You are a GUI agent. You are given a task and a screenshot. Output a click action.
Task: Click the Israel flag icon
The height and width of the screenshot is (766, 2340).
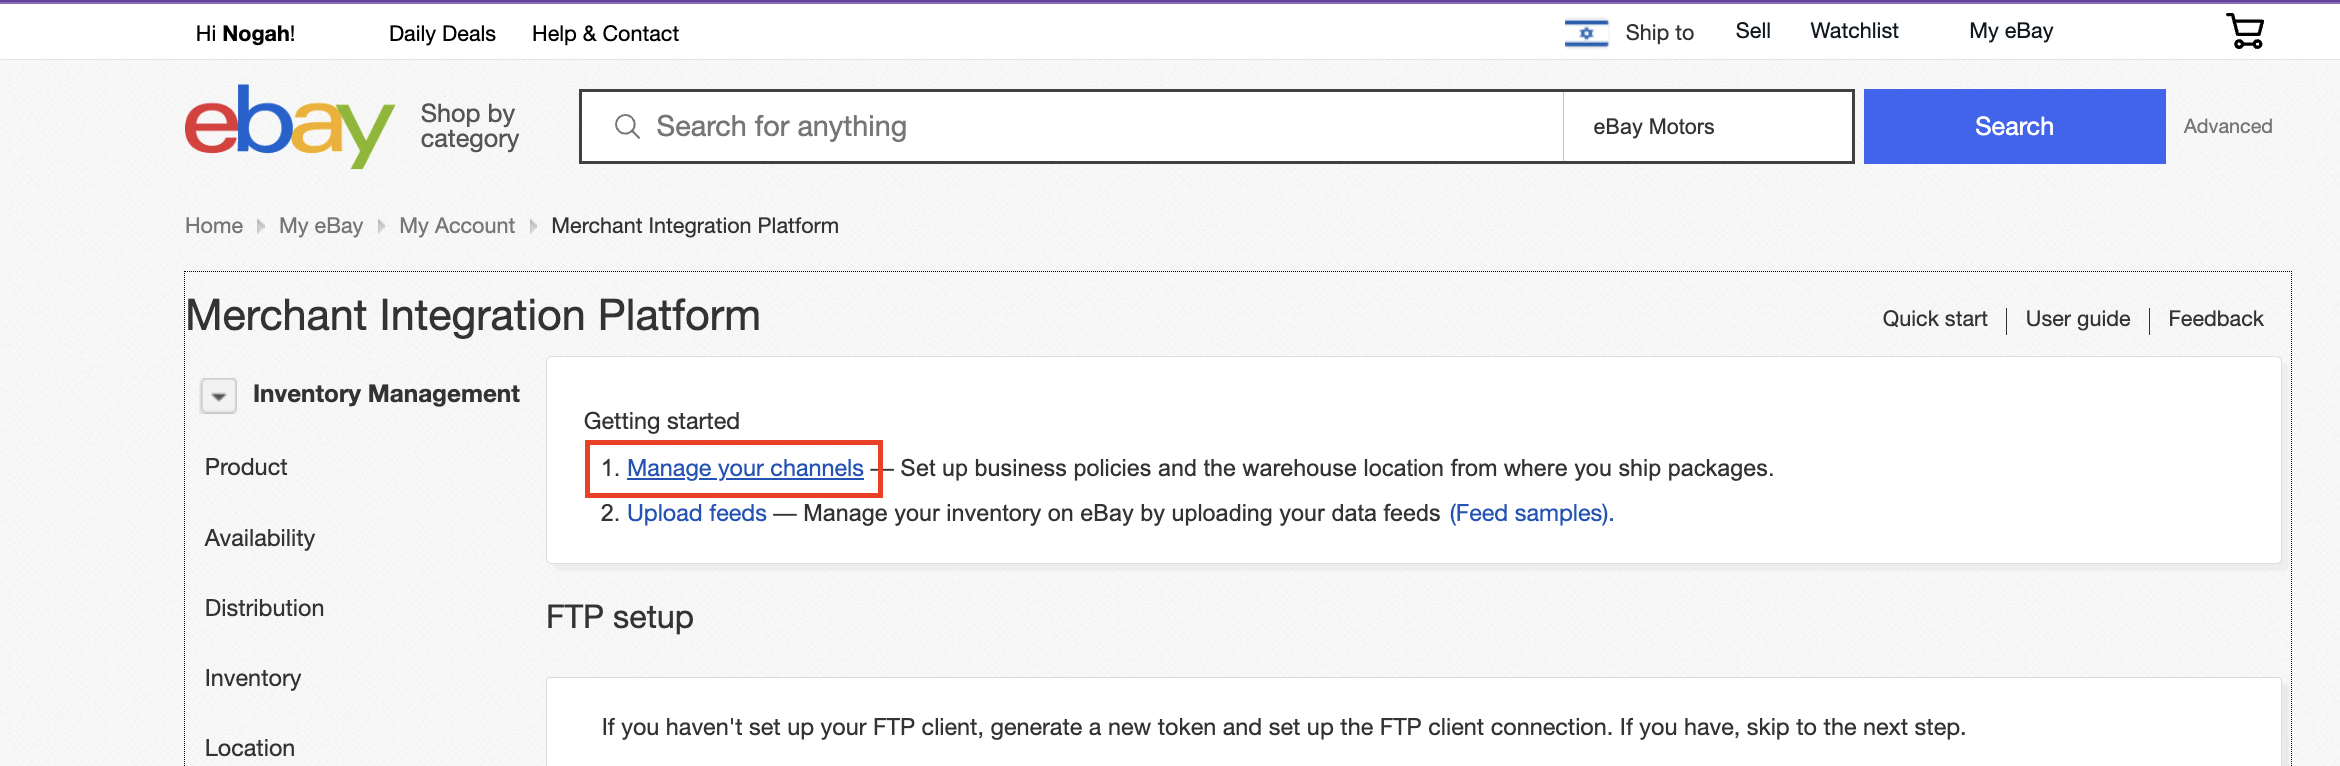coord(1586,33)
